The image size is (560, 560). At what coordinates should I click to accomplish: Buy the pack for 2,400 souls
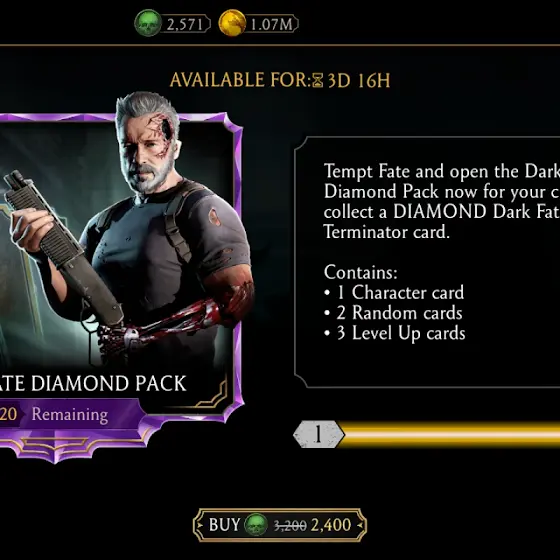(280, 525)
